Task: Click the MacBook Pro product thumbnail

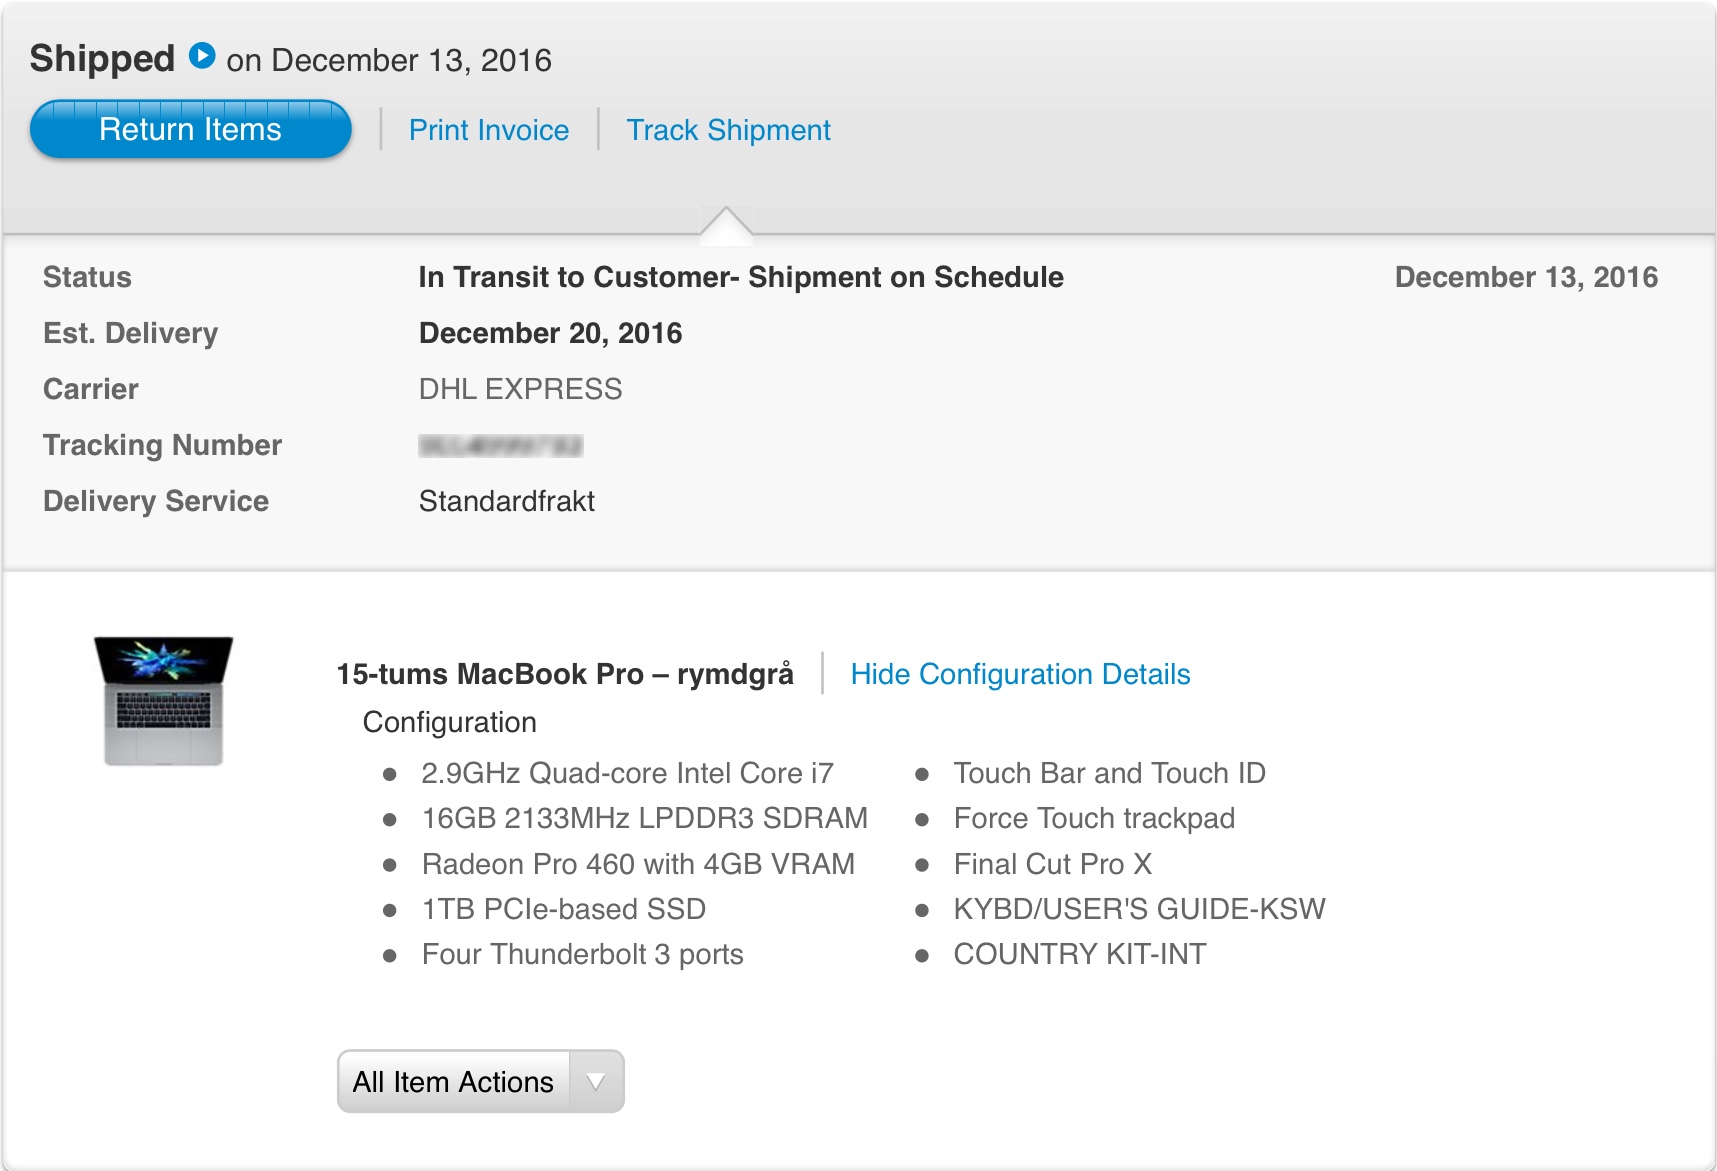Action: 164,701
